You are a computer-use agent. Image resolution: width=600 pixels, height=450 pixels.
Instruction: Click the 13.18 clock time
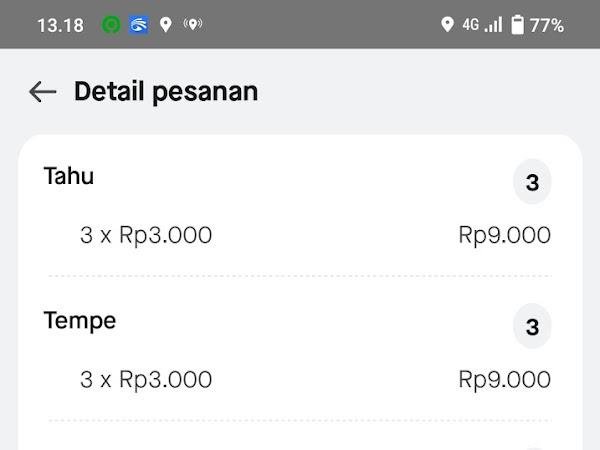tap(60, 26)
